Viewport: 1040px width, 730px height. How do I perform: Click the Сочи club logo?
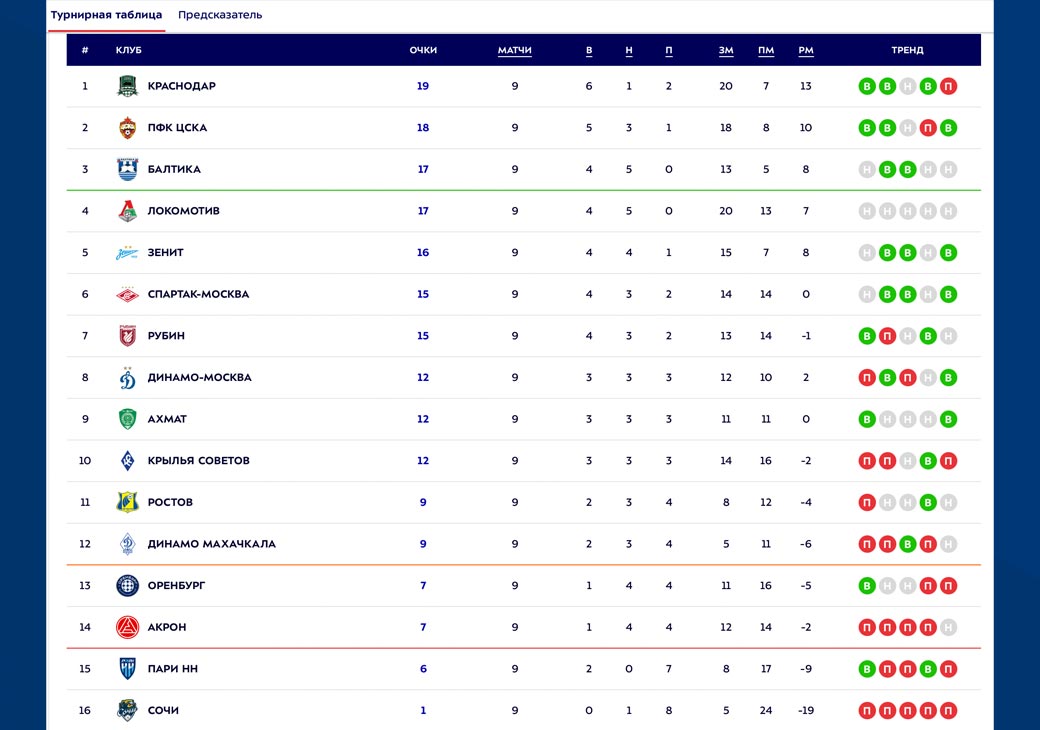click(127, 711)
